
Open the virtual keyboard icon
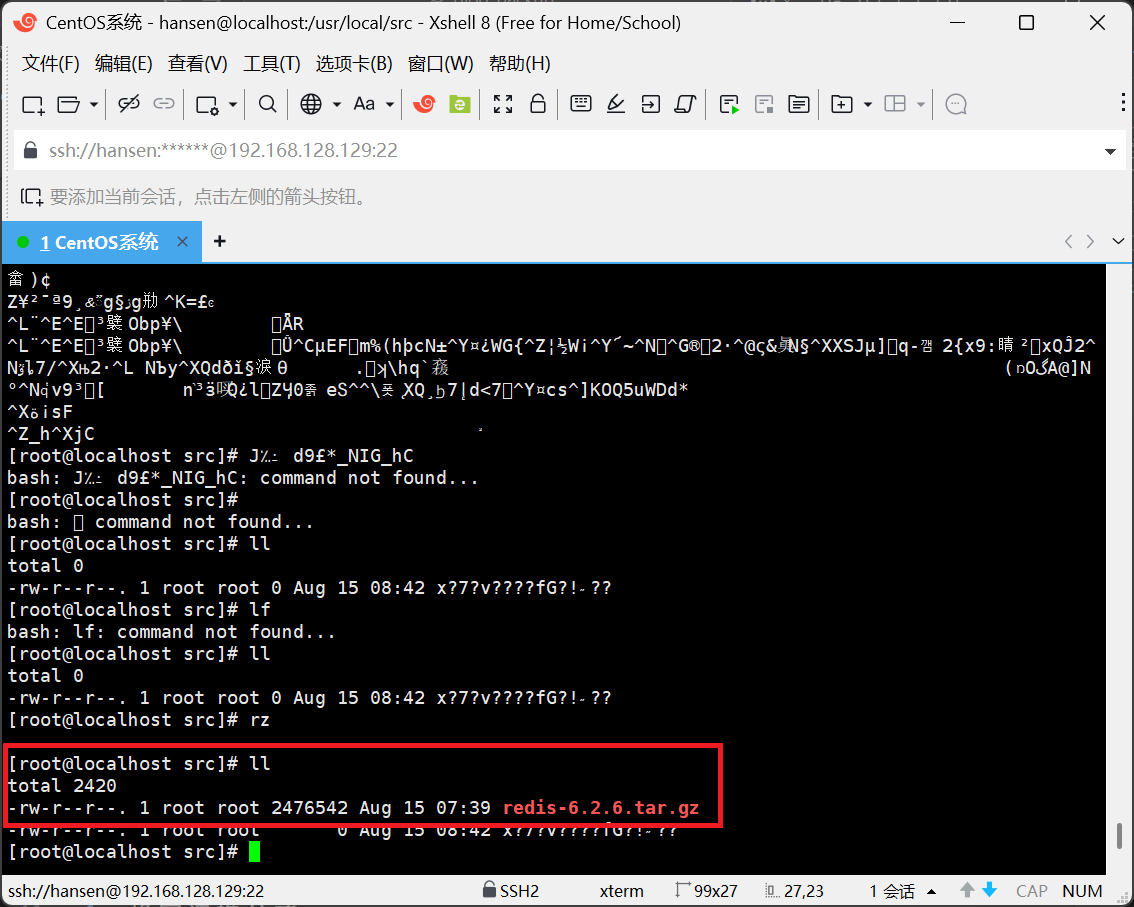click(580, 104)
